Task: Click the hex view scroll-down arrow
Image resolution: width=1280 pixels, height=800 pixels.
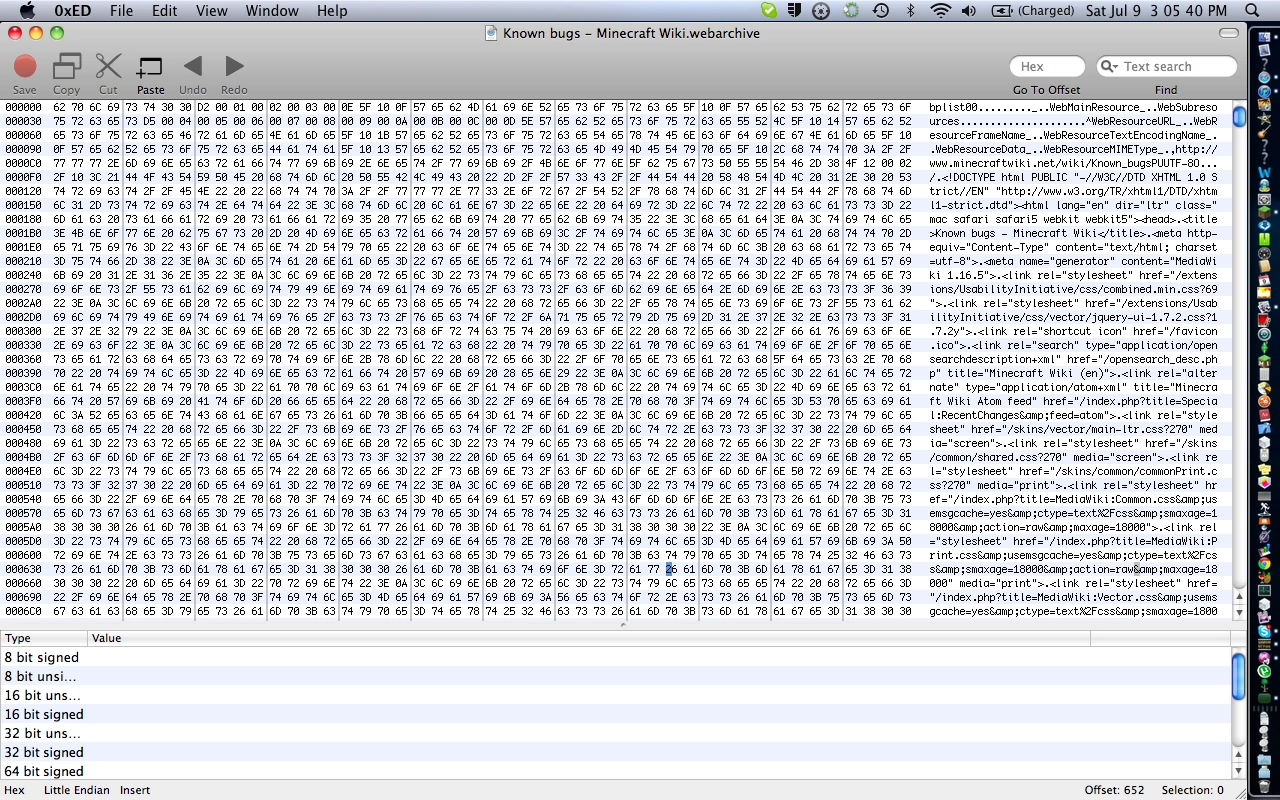Action: coord(1240,611)
